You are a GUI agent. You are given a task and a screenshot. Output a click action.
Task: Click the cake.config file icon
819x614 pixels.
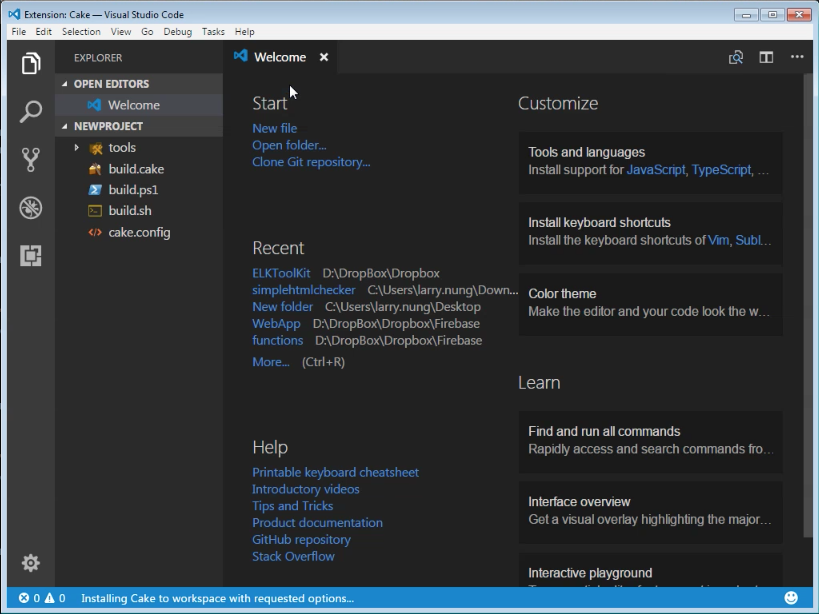tap(95, 232)
